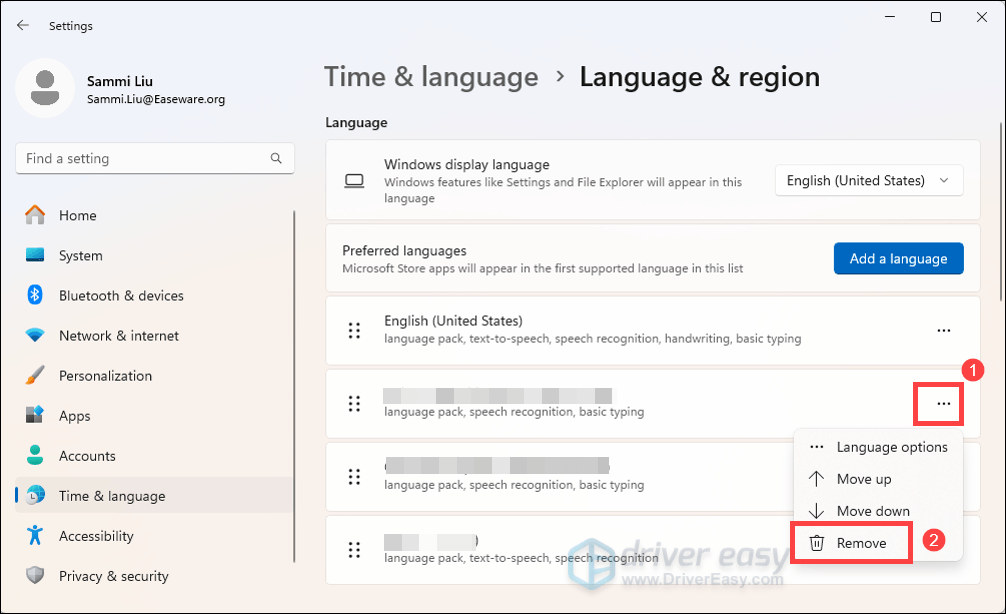Click the Network & internet wifi icon
This screenshot has width=1006, height=614.
[36, 335]
